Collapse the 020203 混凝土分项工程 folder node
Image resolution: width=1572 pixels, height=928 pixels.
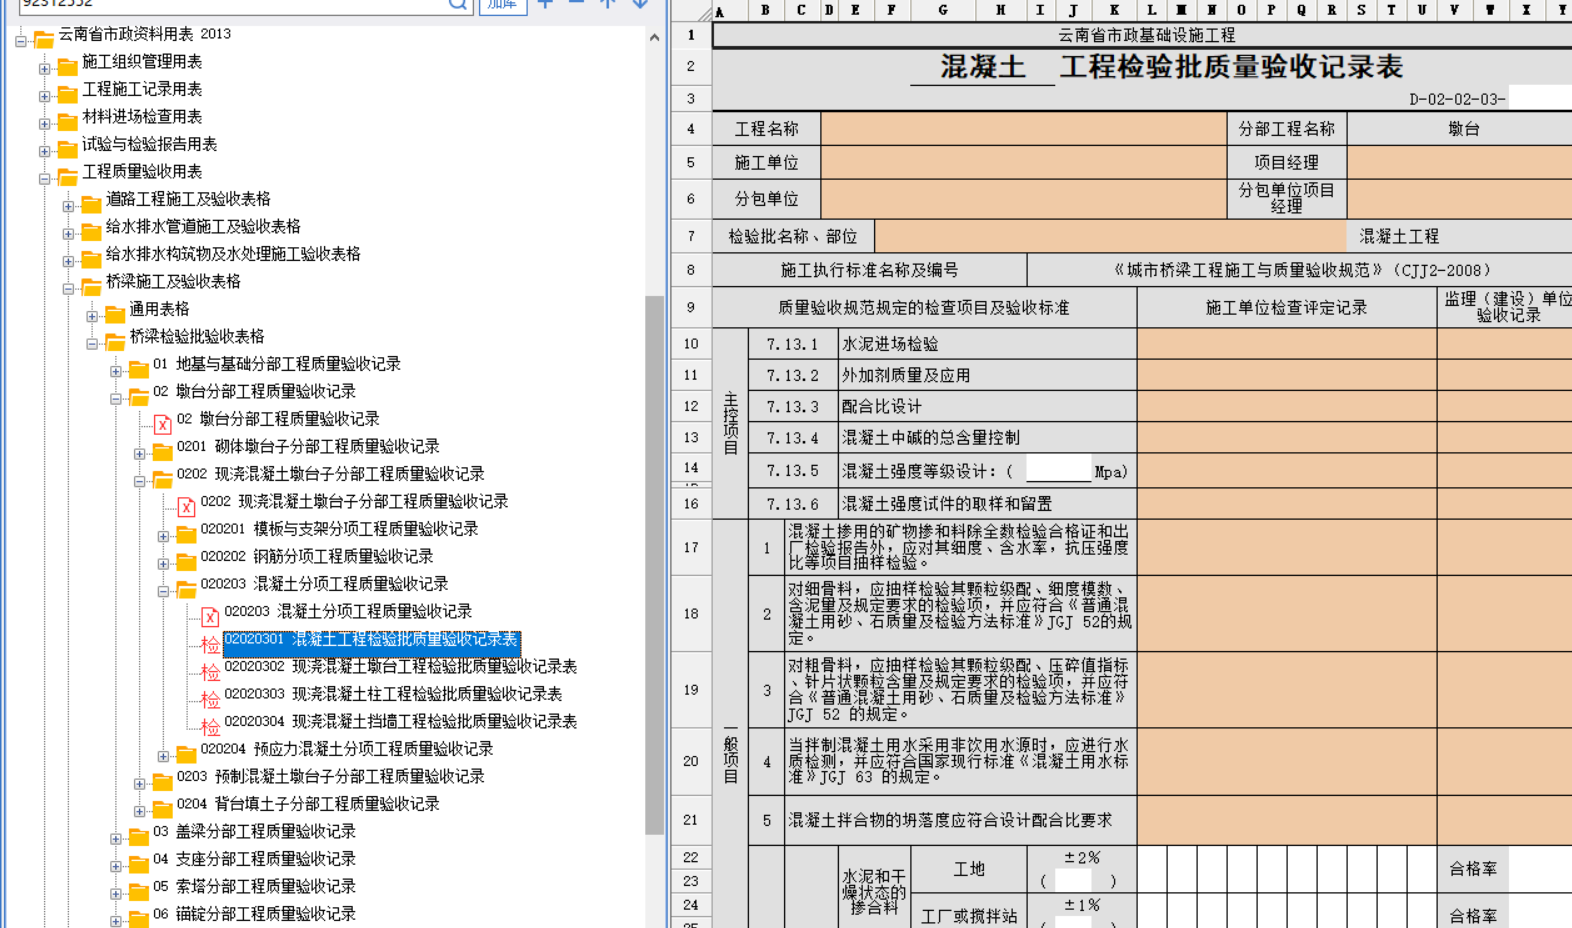(163, 591)
